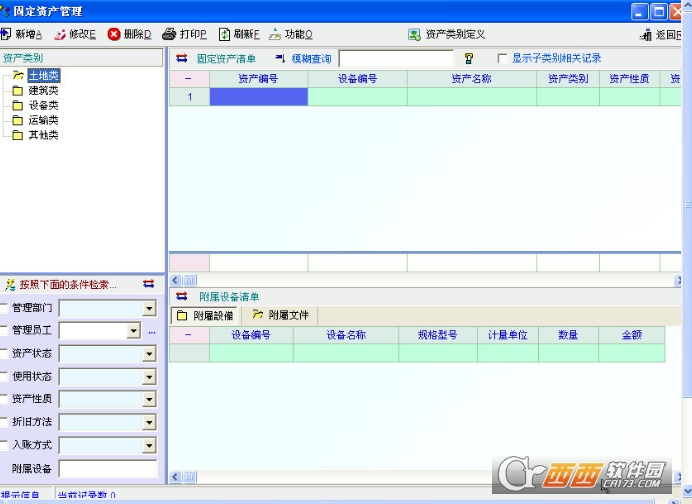Click the 资产类别定义 icon
Viewport: 692px width, 504px height.
[414, 34]
